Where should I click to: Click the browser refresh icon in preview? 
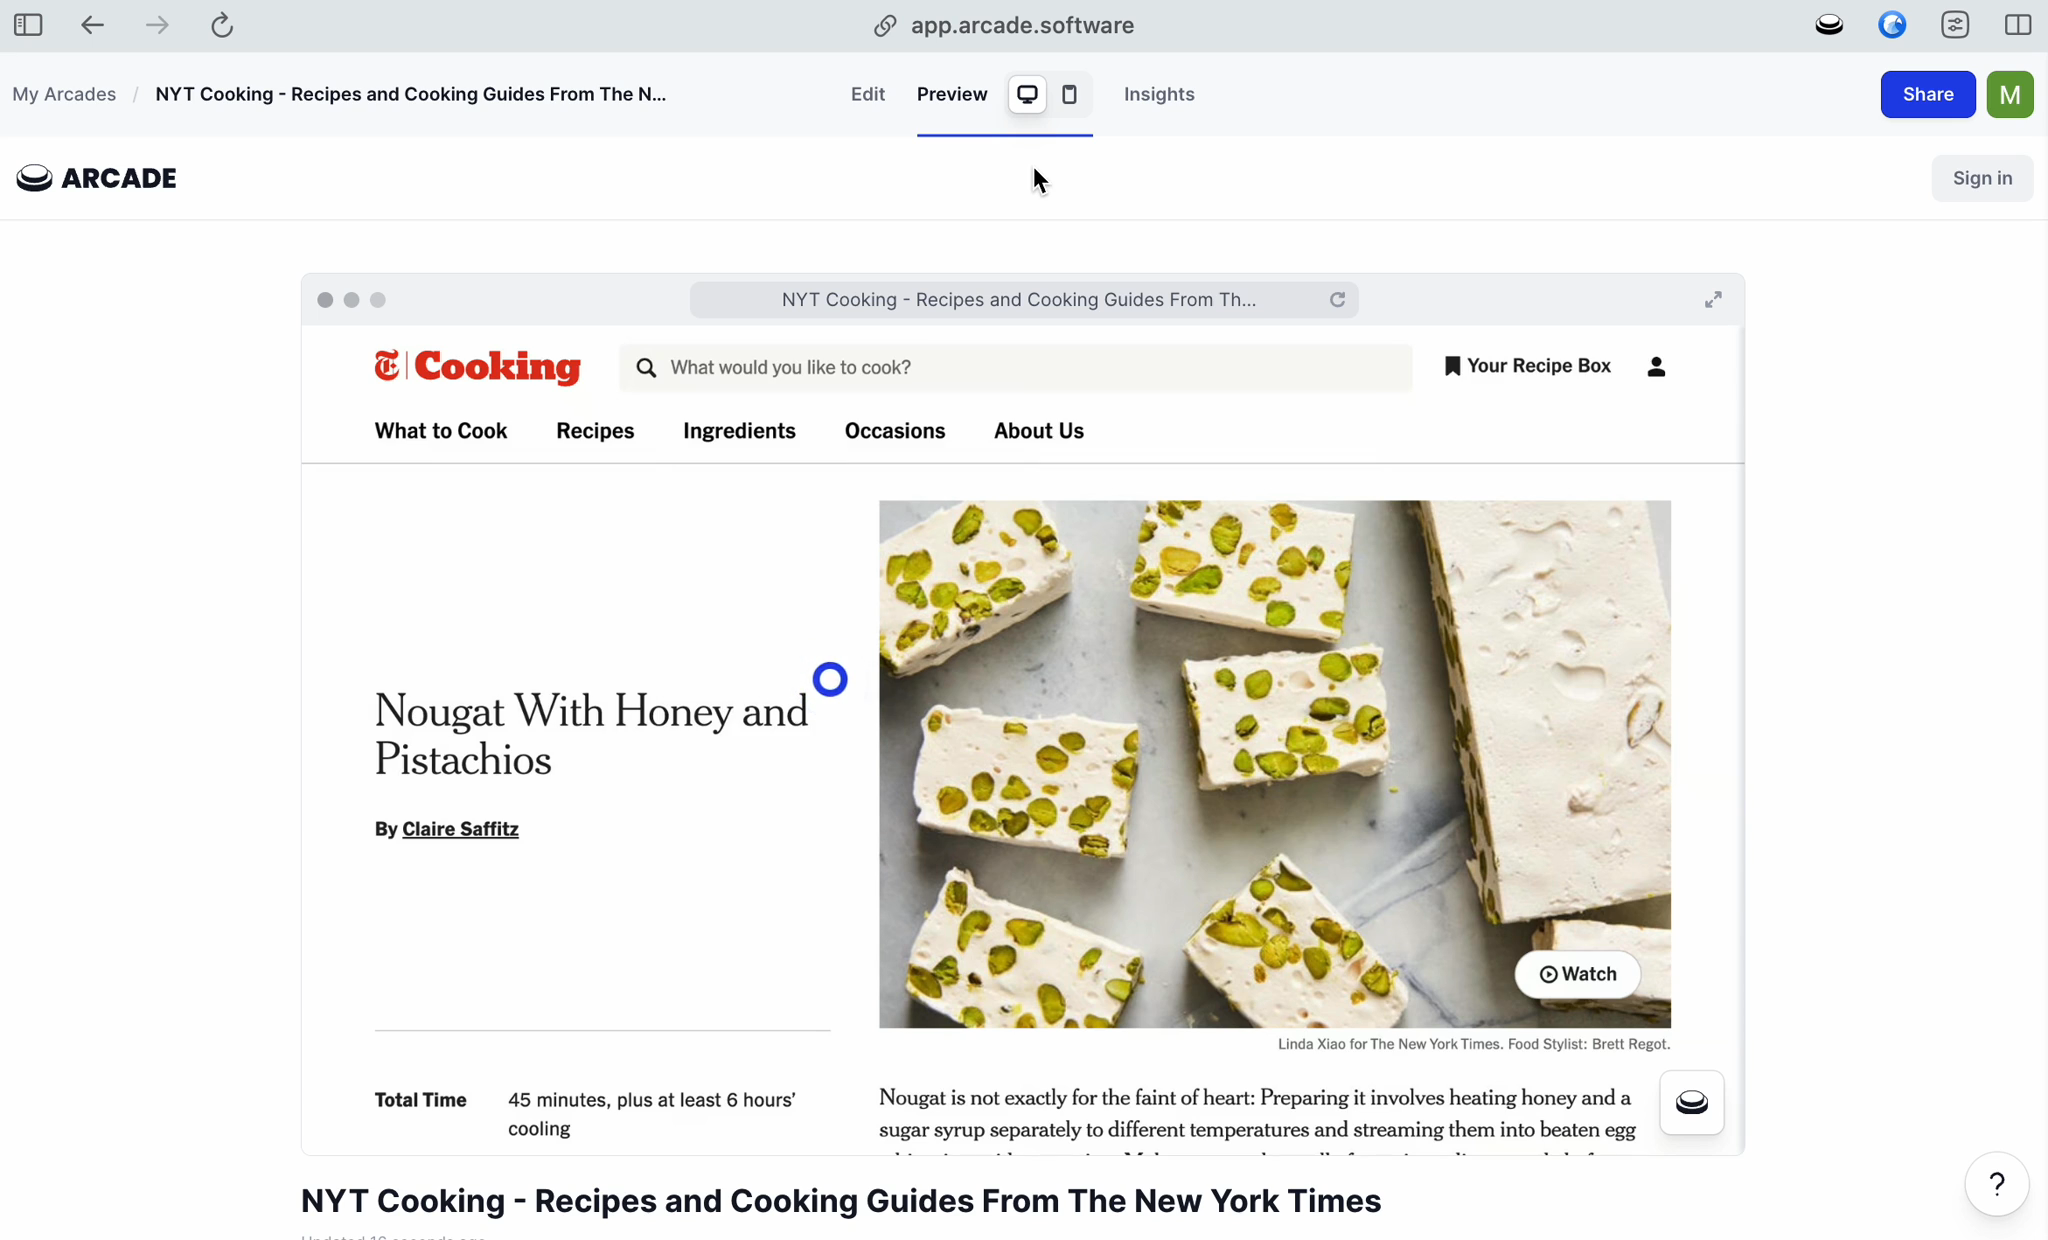[1336, 298]
